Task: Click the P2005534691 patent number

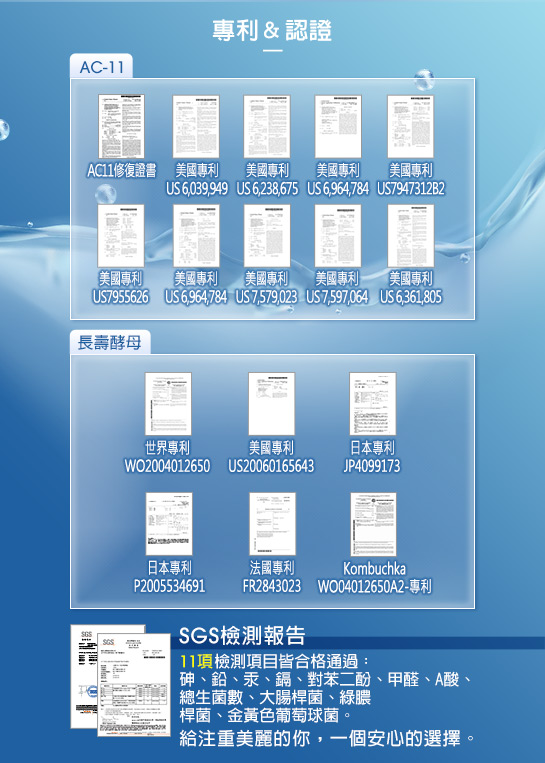Action: (169, 586)
